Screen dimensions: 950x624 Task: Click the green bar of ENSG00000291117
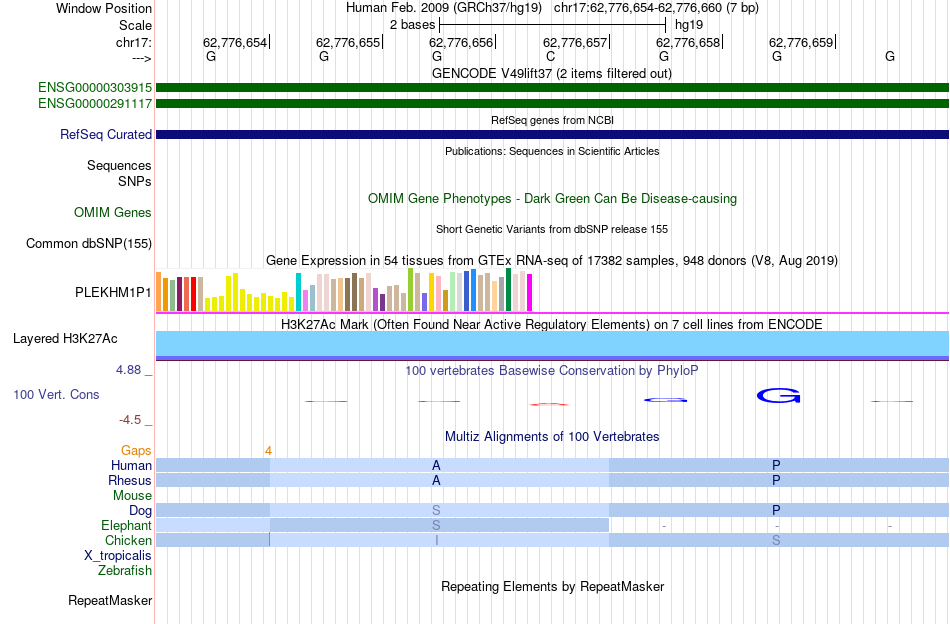coord(552,104)
